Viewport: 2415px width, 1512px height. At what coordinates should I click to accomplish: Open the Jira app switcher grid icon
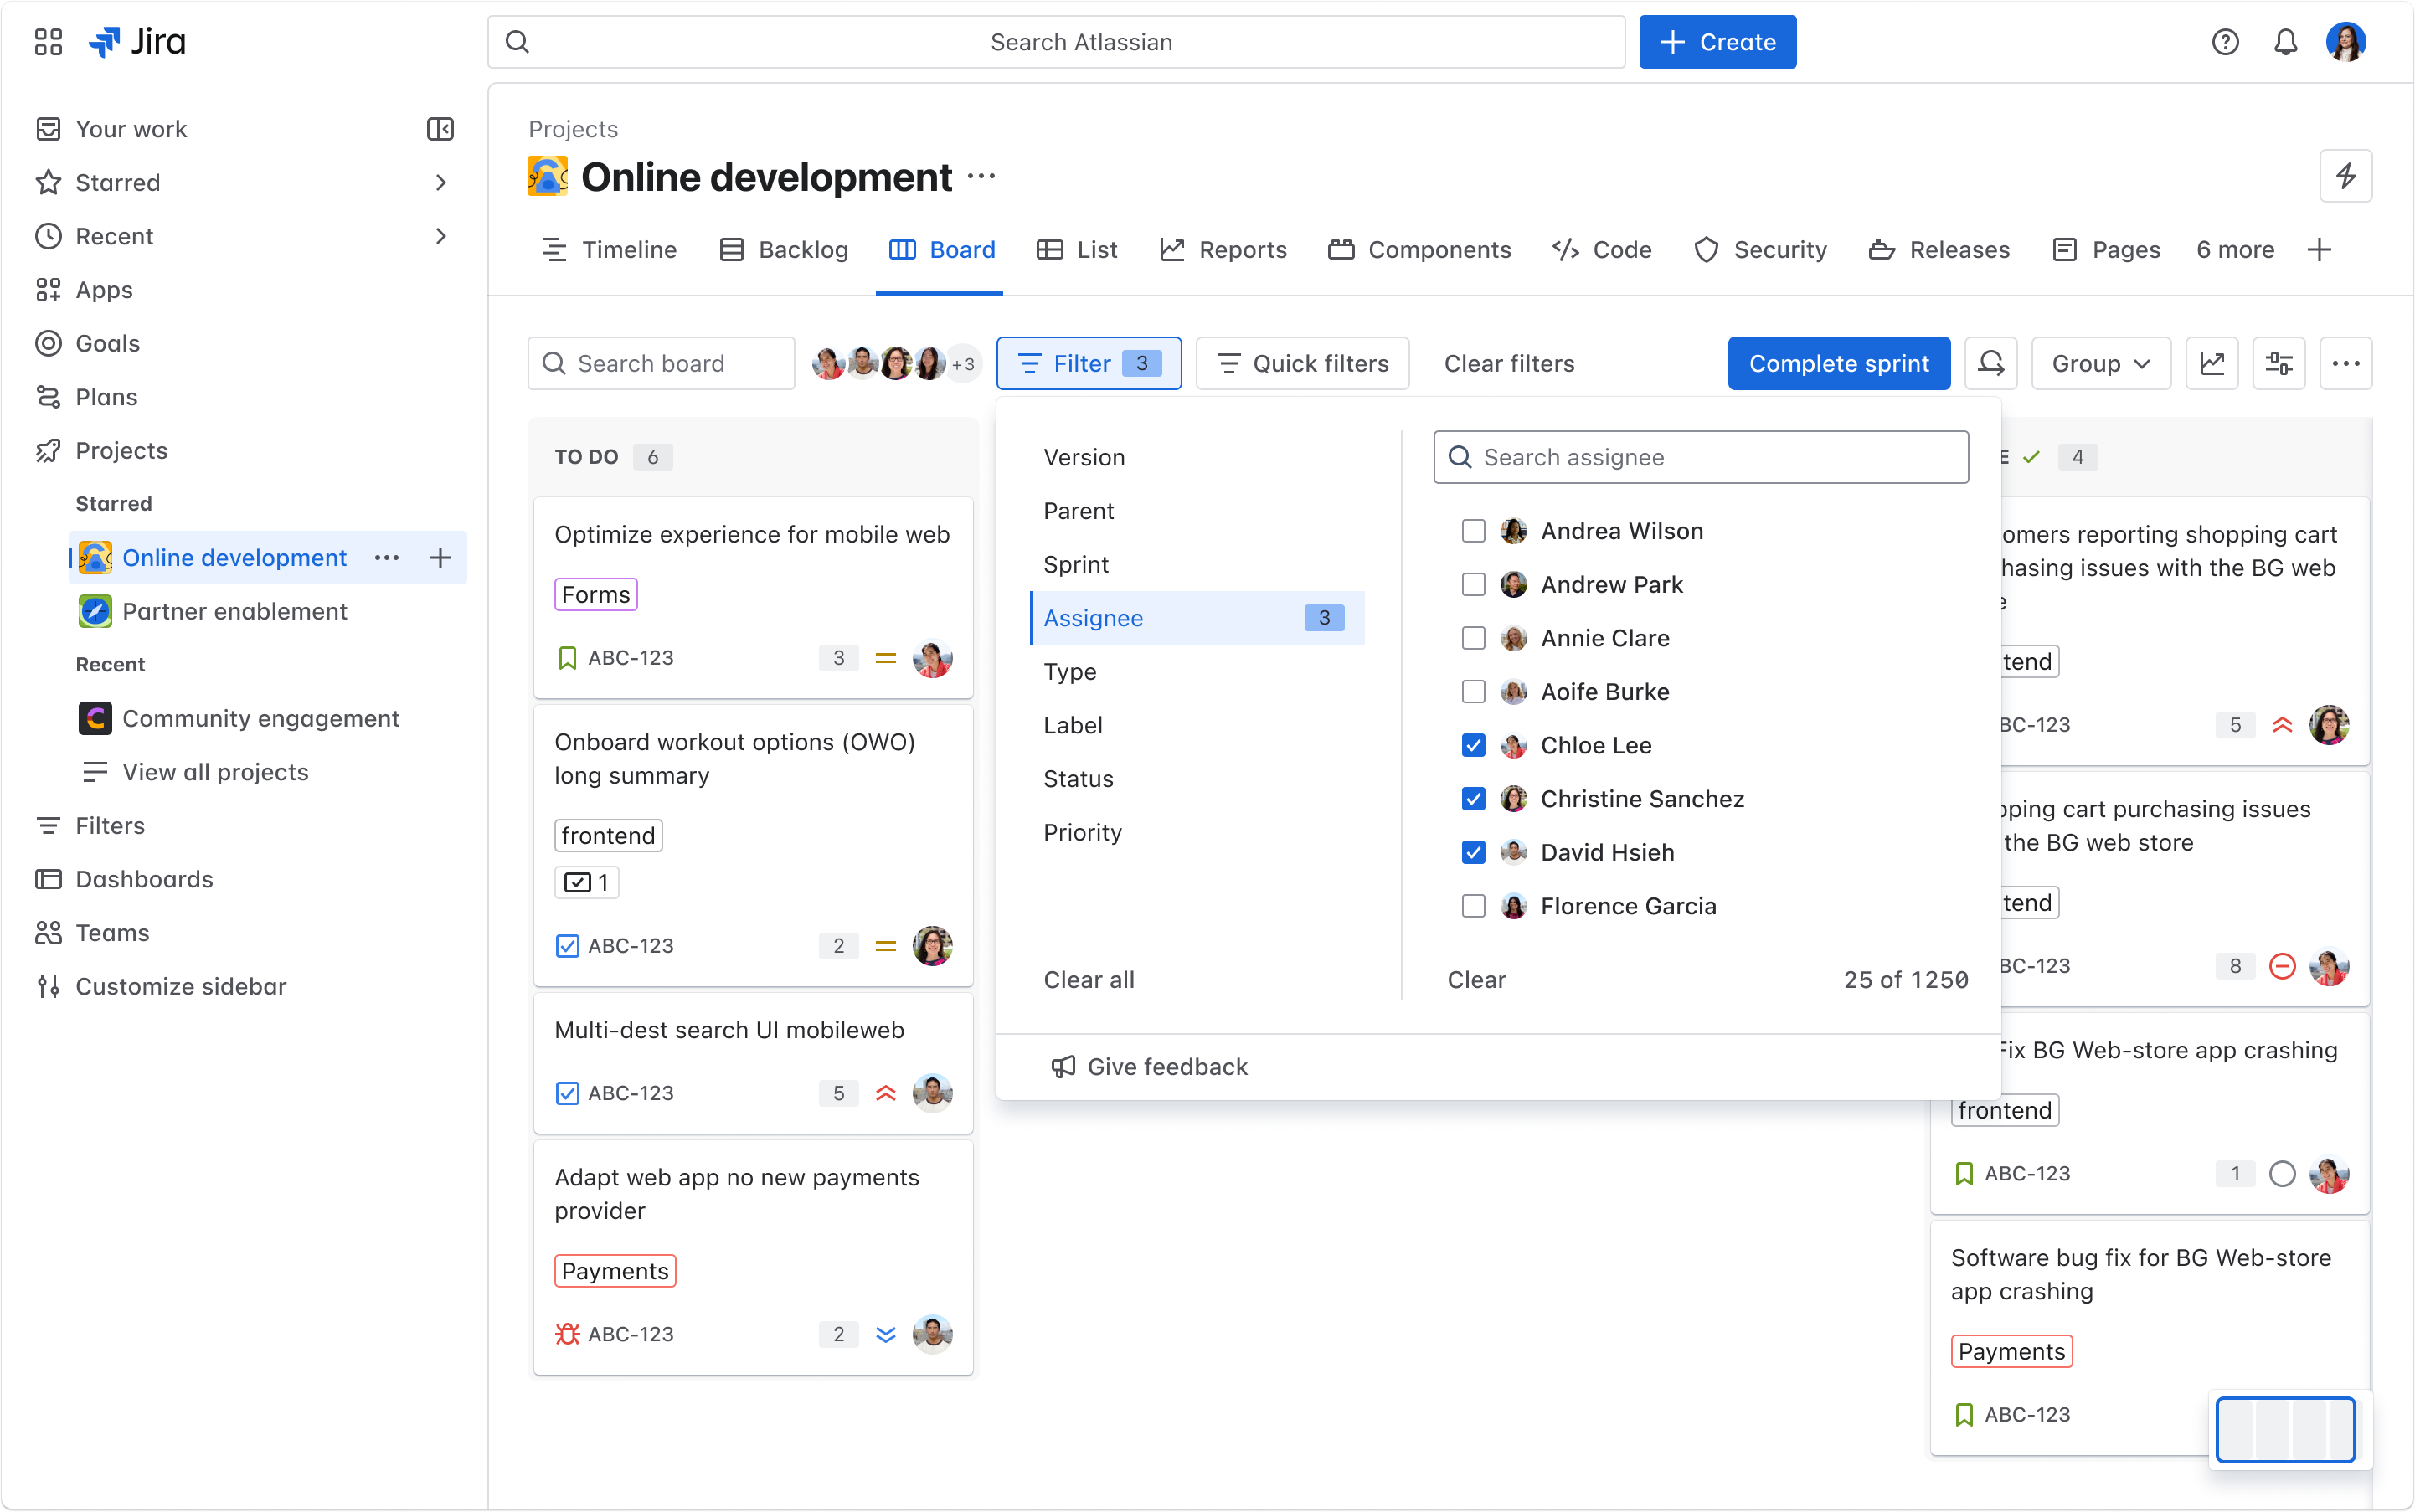click(47, 42)
